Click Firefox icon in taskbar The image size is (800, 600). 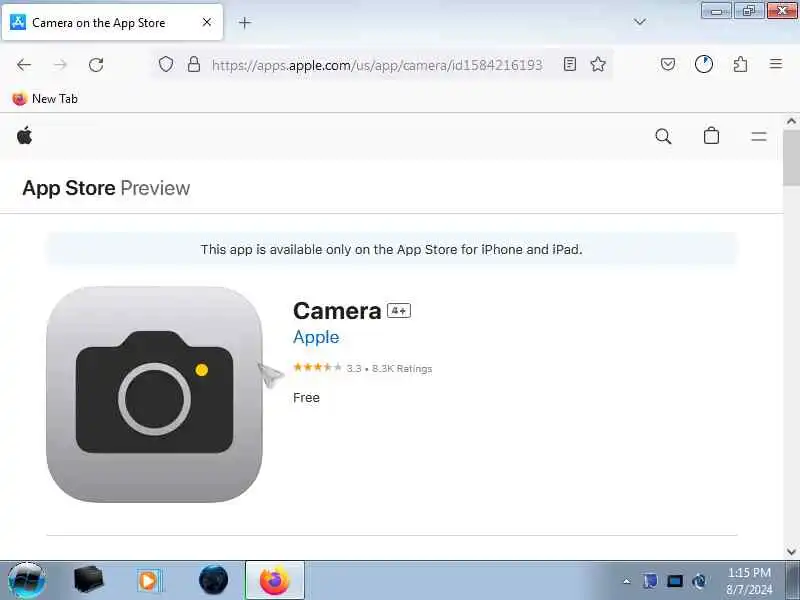[274, 580]
